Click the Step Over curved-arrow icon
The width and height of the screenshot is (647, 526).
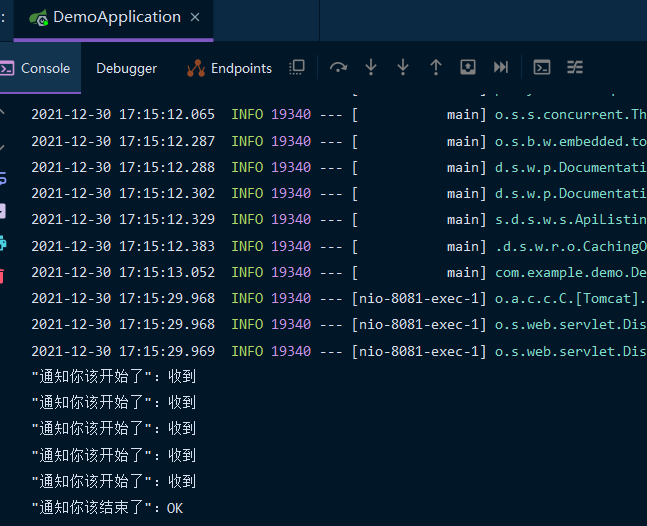click(338, 67)
